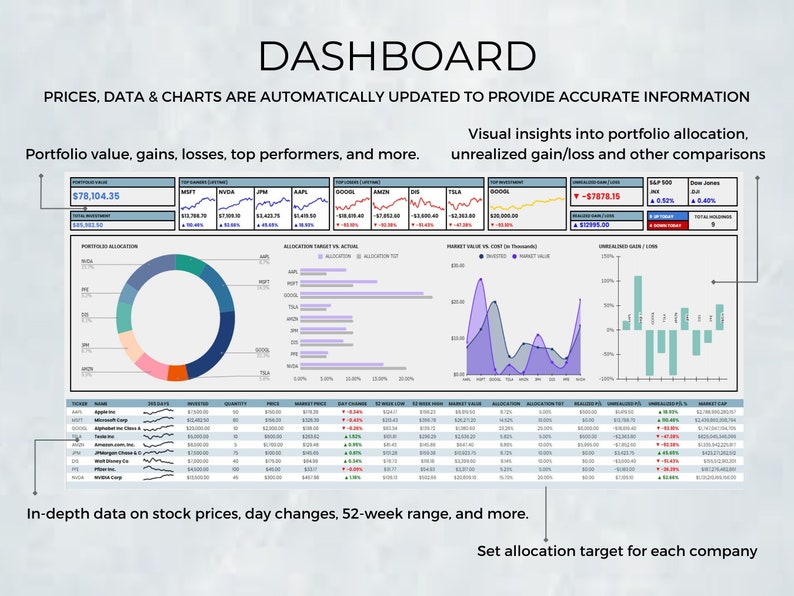
Task: Open the NVDA top gainer sparkline card
Action: click(x=235, y=209)
